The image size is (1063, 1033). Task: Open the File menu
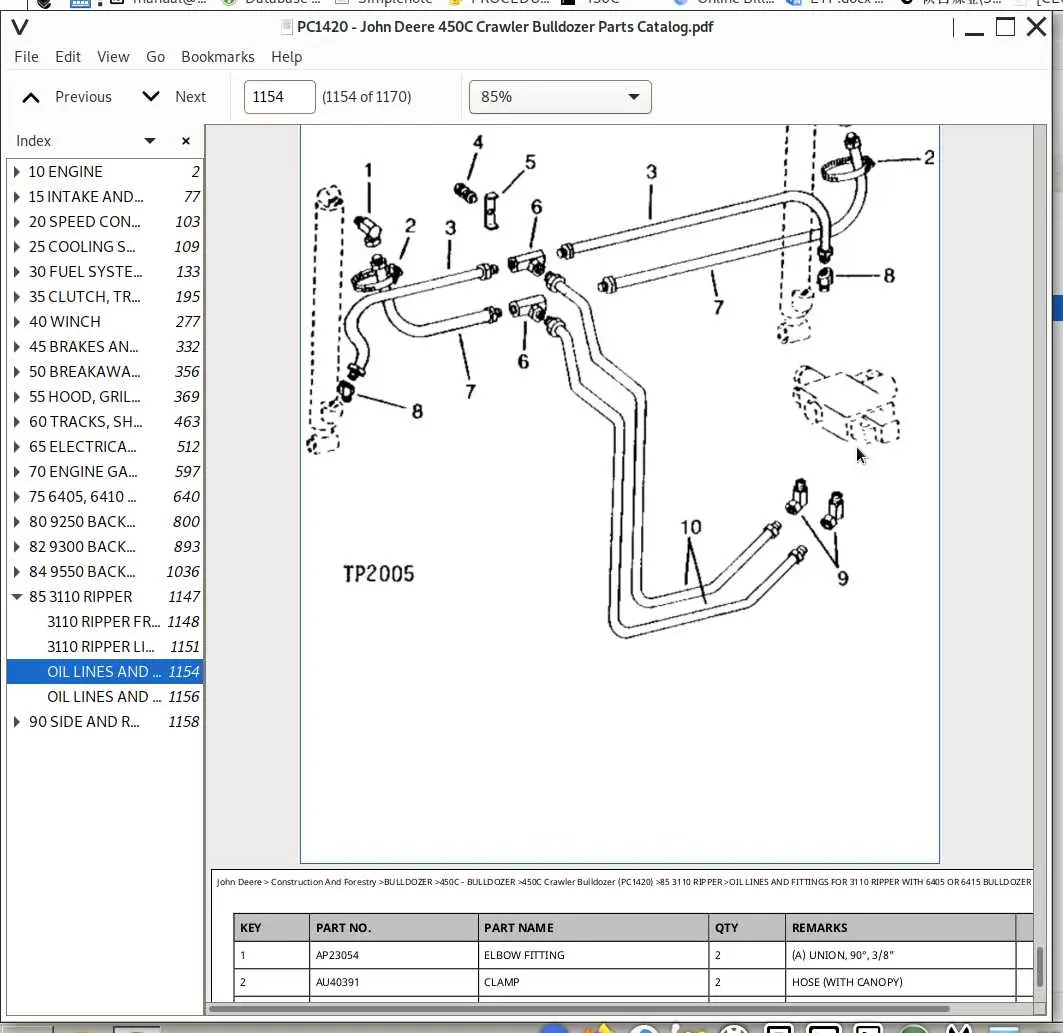[26, 57]
